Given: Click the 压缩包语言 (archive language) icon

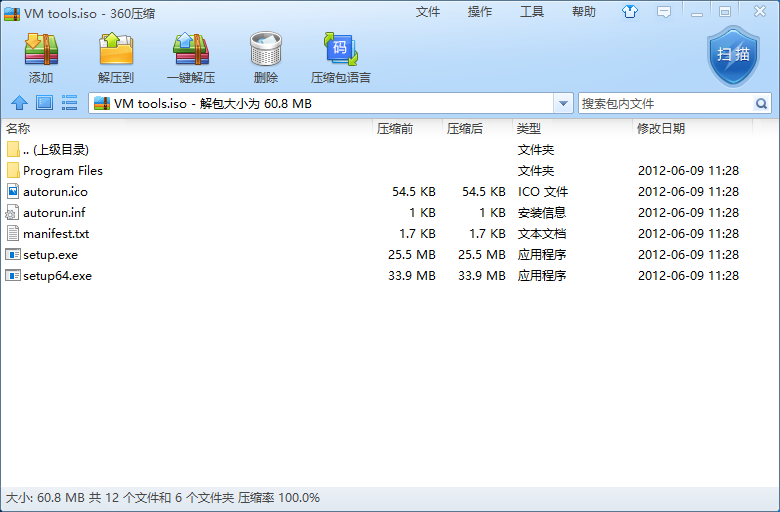Looking at the screenshot, I should (341, 49).
